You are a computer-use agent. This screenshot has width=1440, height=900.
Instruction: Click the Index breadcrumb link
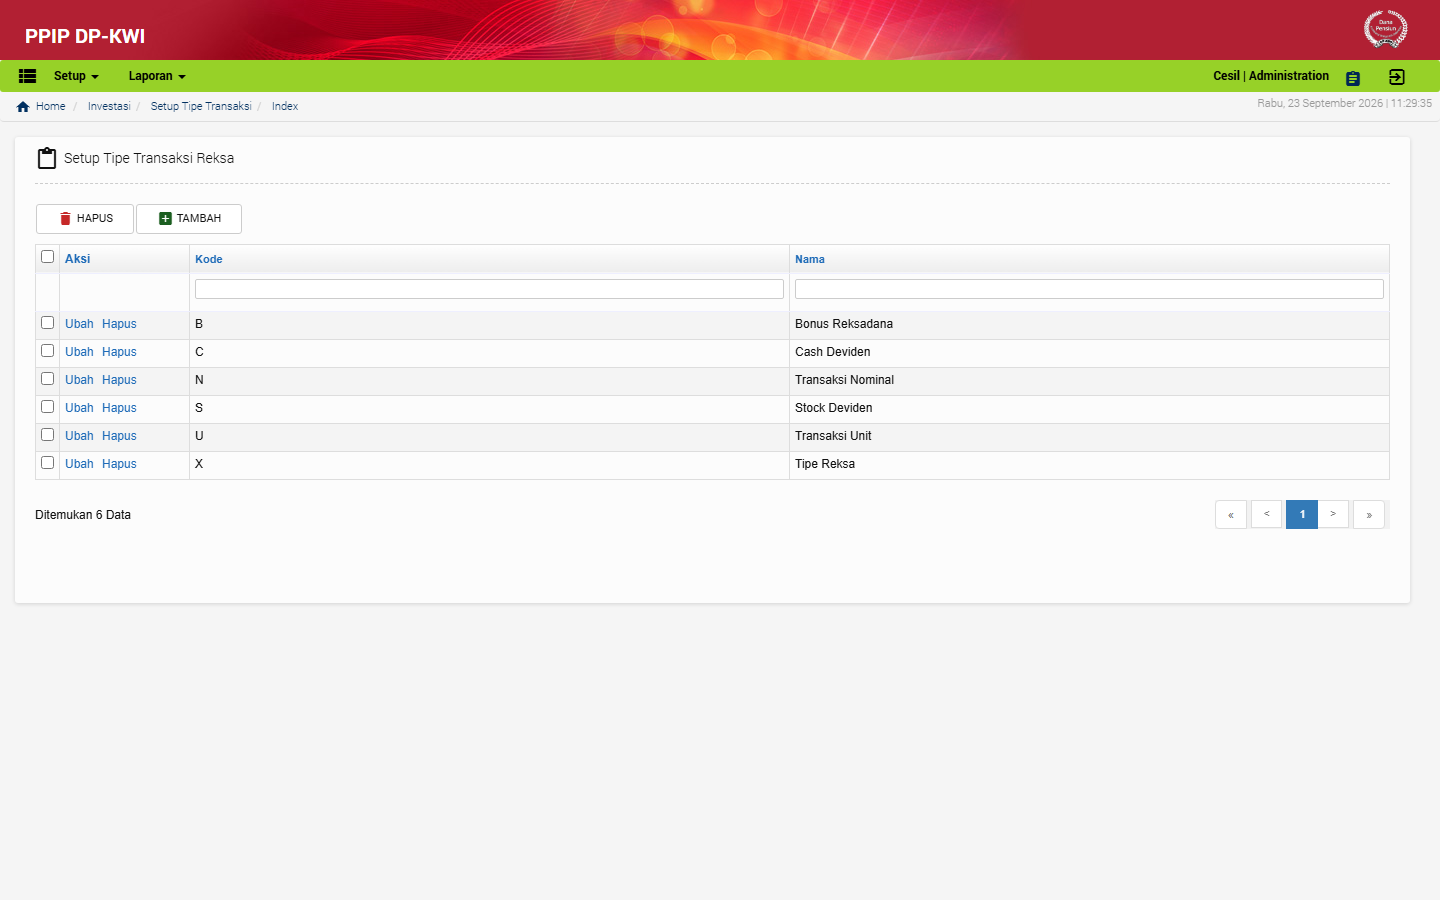pyautogui.click(x=285, y=106)
